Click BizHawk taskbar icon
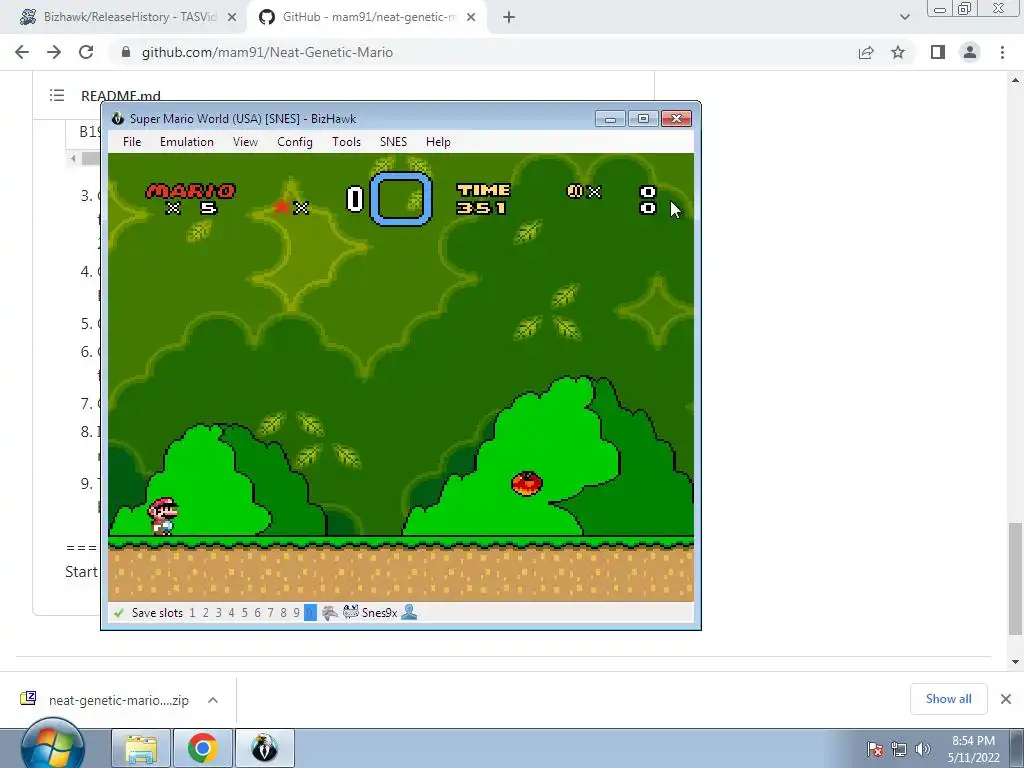This screenshot has height=768, width=1024. 264,748
